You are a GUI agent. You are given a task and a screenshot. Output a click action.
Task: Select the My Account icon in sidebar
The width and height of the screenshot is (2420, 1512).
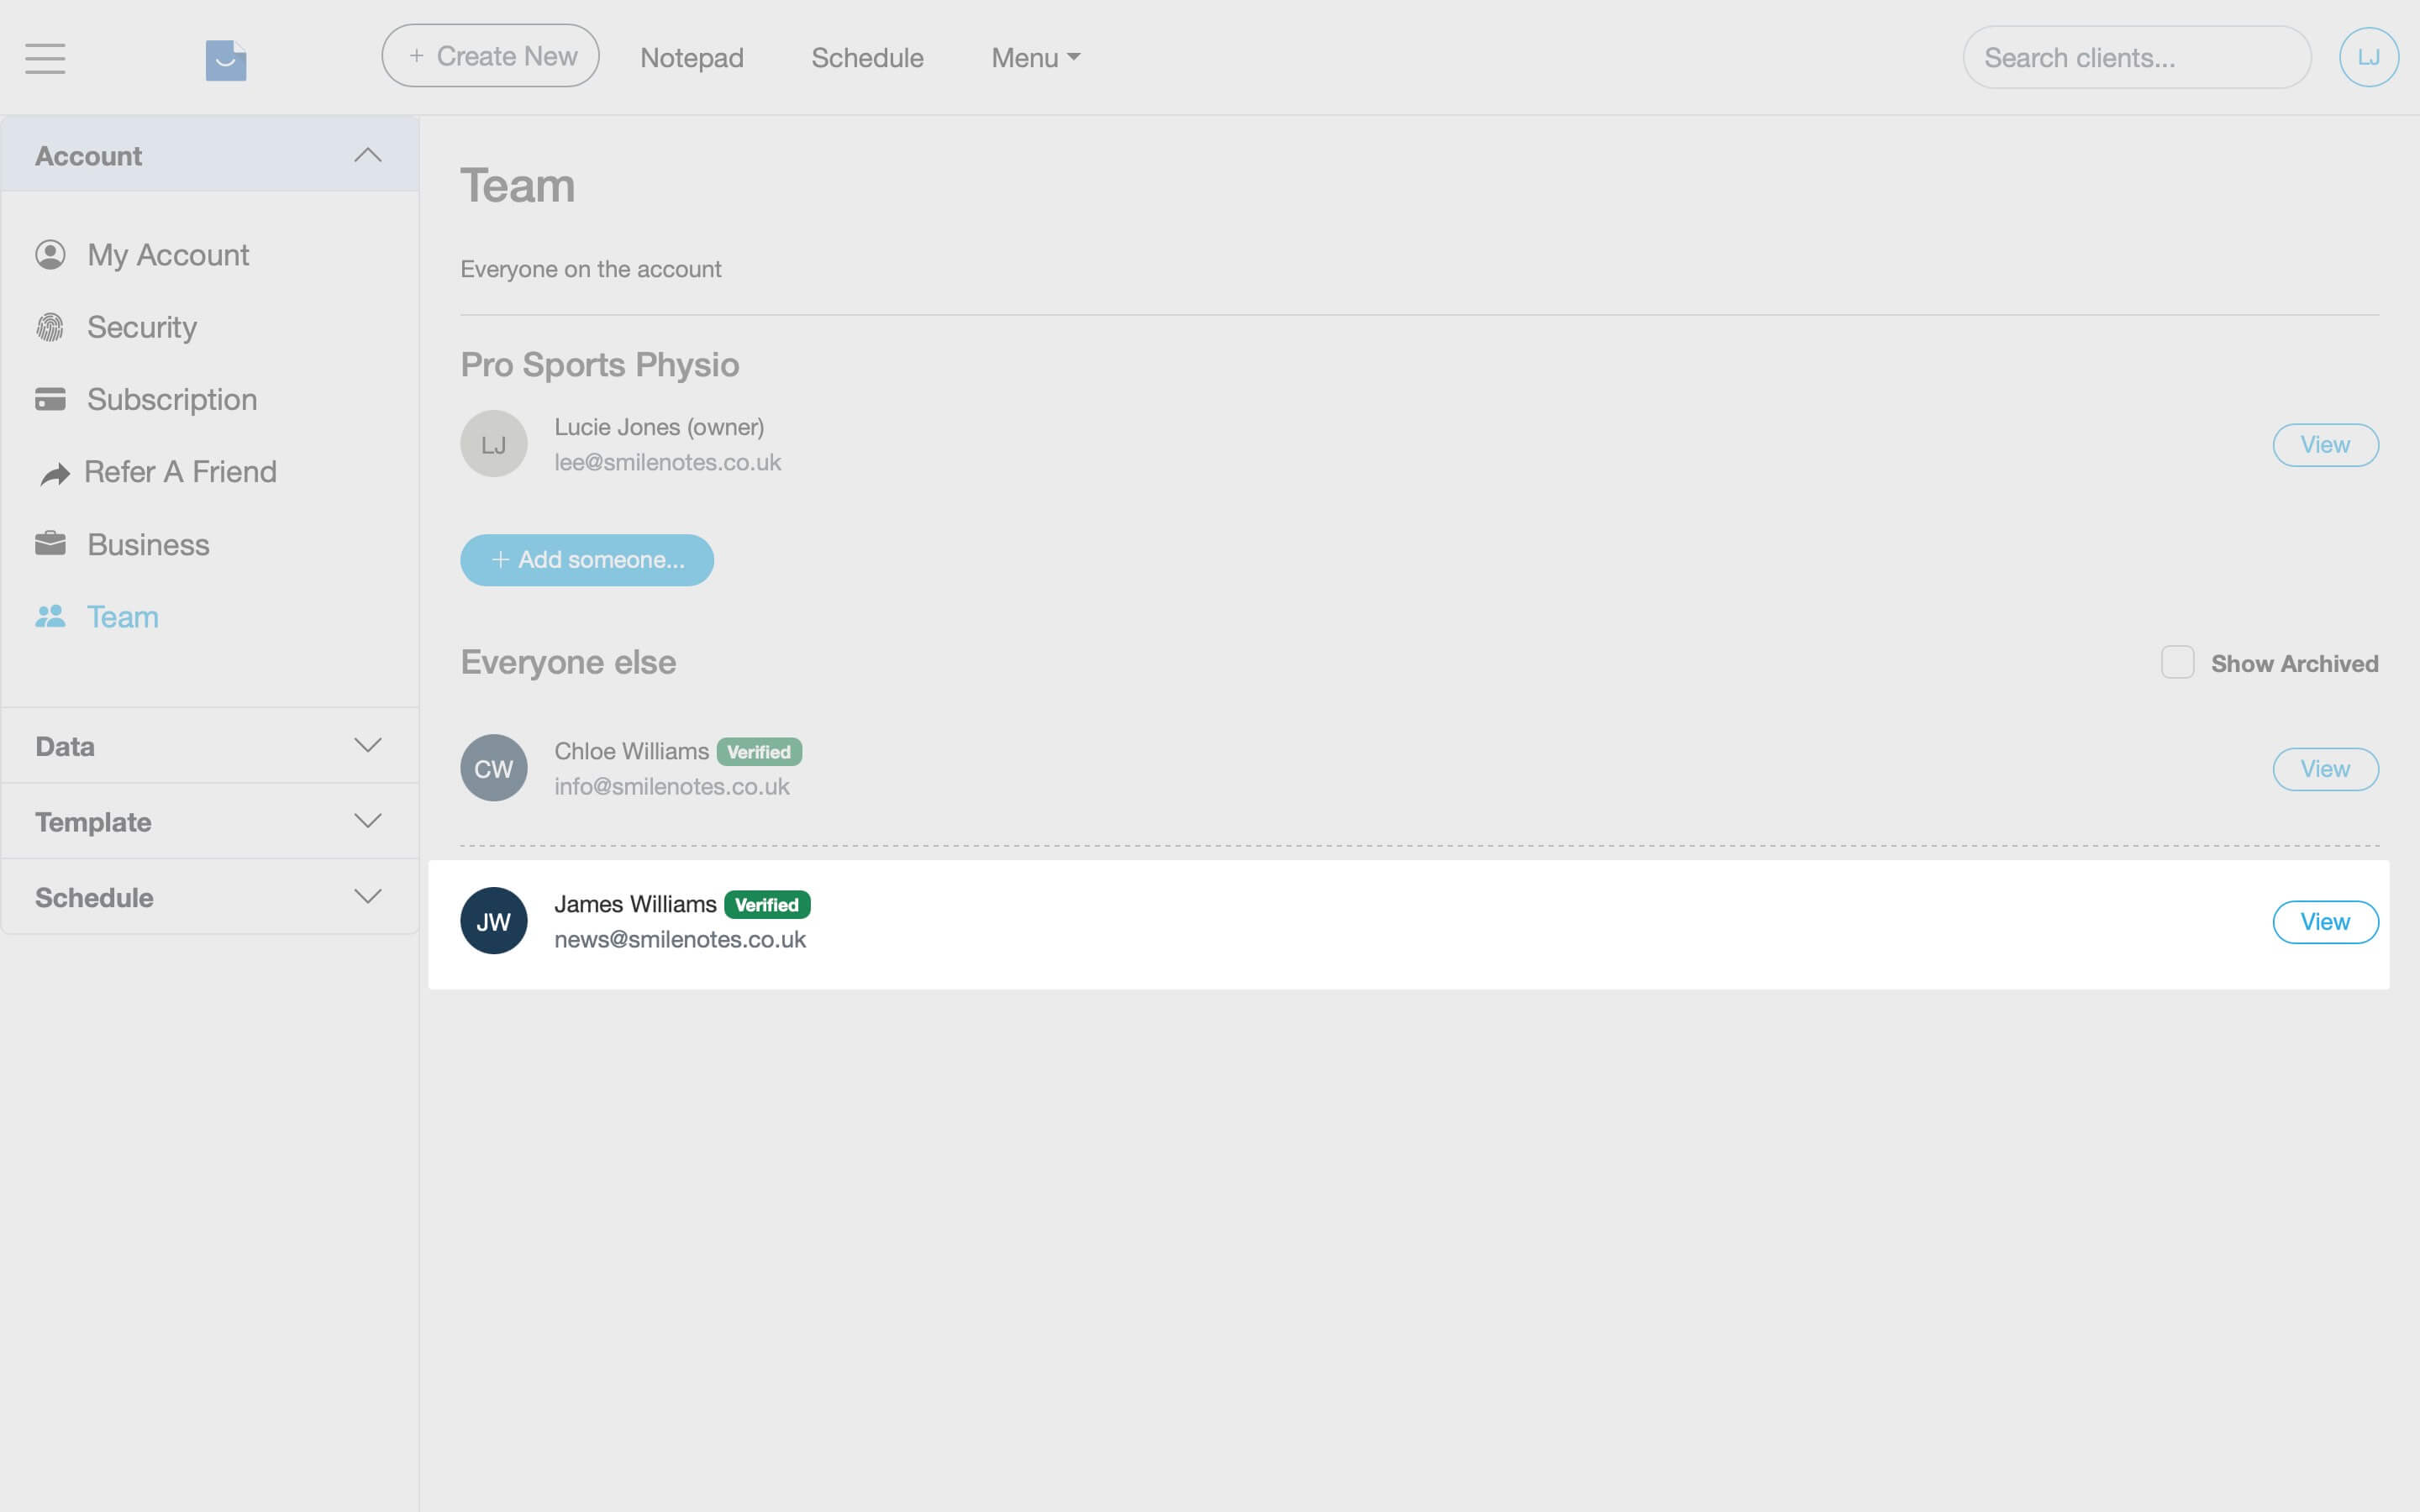pyautogui.click(x=51, y=254)
